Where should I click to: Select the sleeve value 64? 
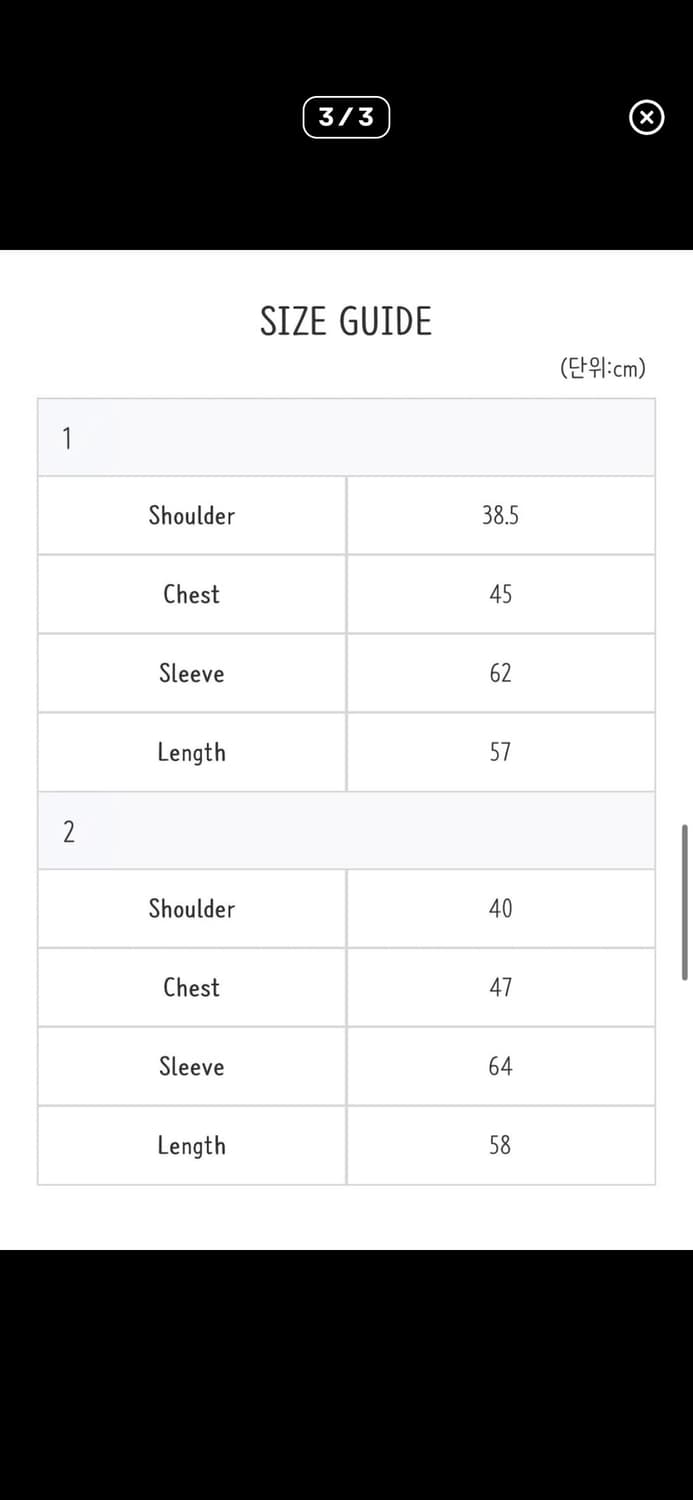coord(500,1066)
